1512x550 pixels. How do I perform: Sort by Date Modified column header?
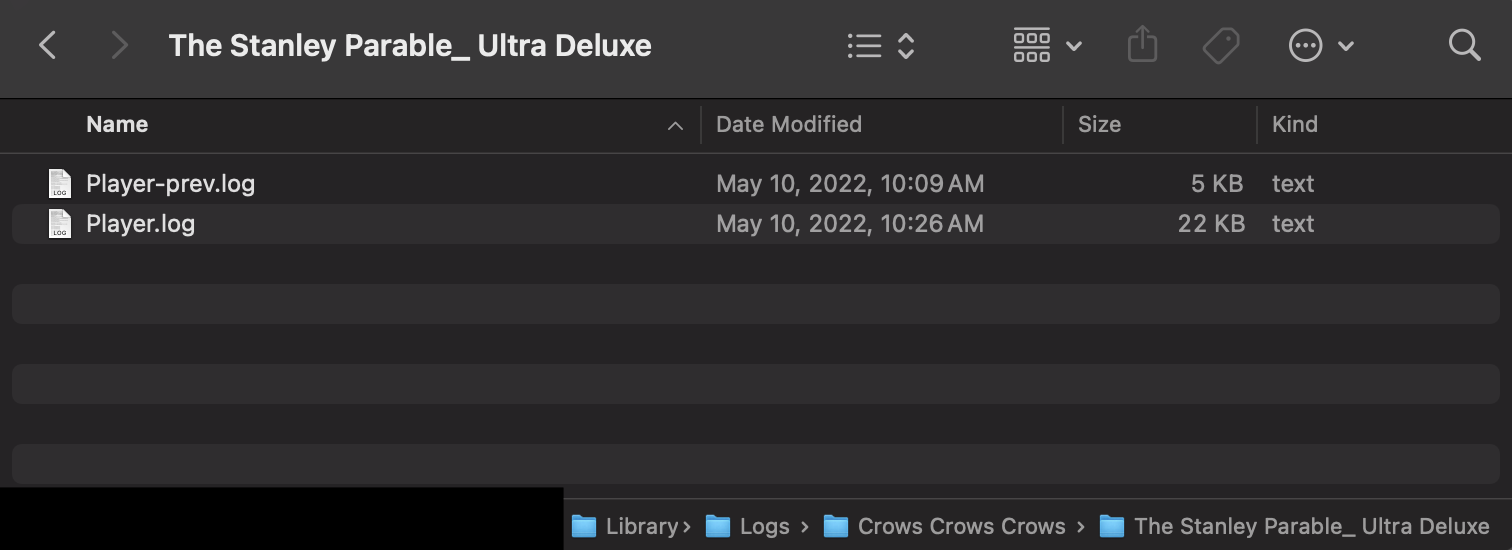(x=789, y=125)
